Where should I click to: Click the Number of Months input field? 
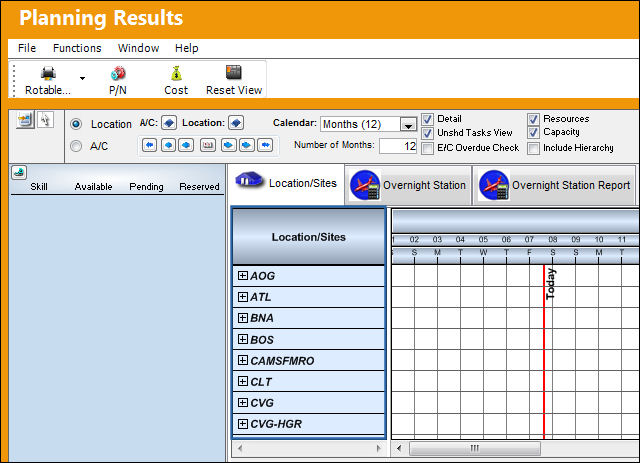pyautogui.click(x=398, y=146)
